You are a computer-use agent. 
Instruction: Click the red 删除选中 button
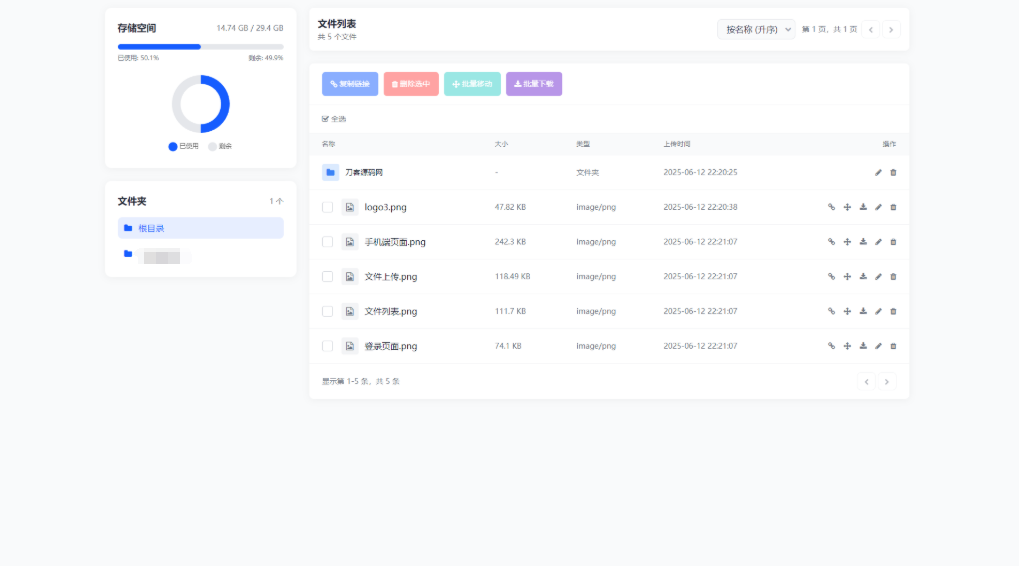click(411, 84)
